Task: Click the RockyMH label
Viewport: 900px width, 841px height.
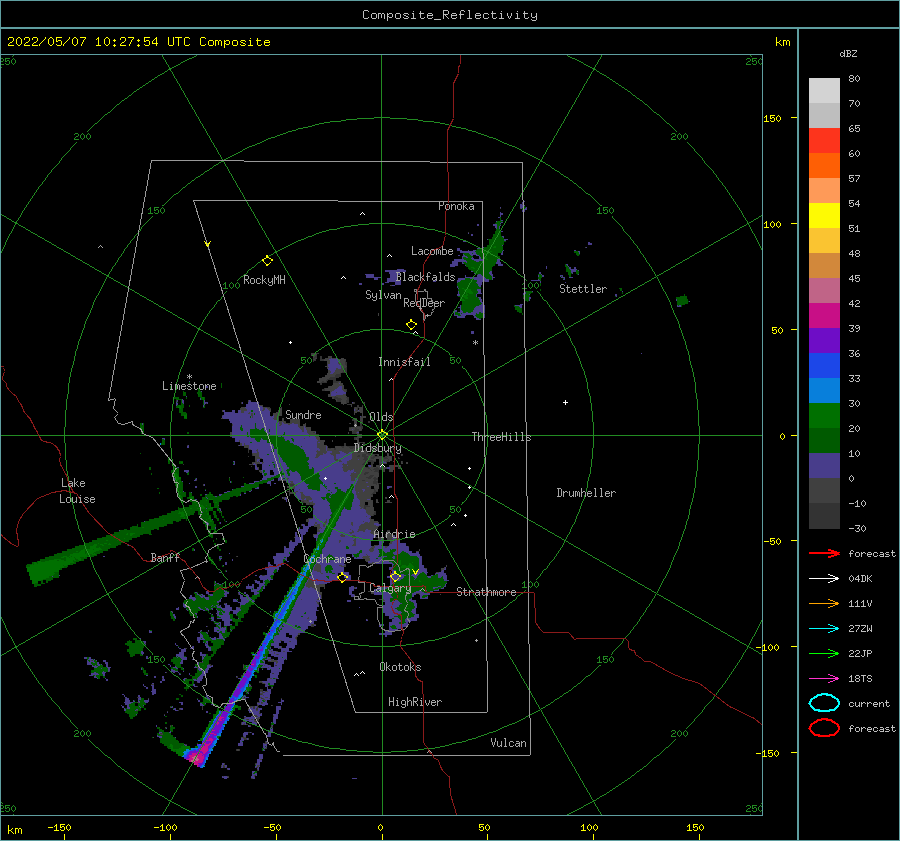Action: [264, 280]
